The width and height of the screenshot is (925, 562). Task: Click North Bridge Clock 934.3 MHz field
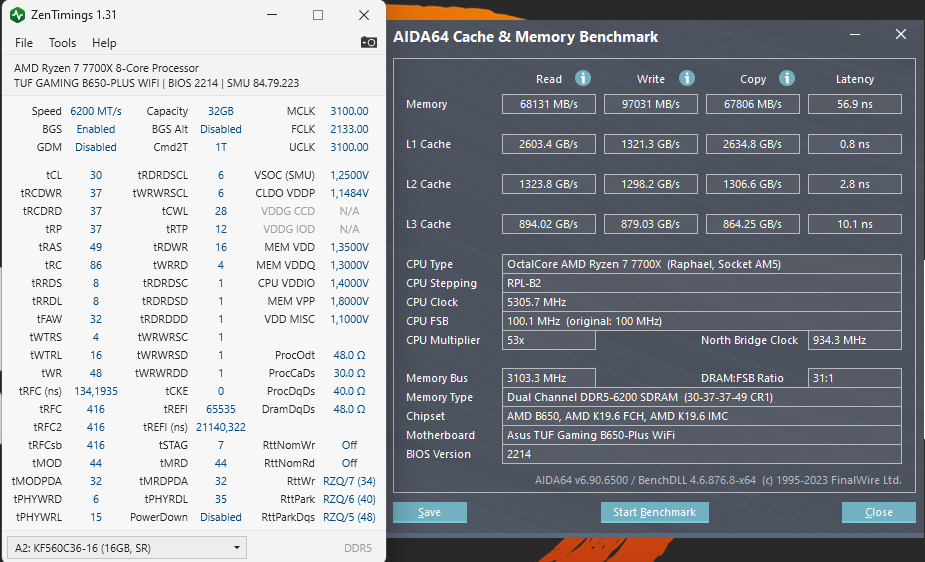click(x=855, y=340)
